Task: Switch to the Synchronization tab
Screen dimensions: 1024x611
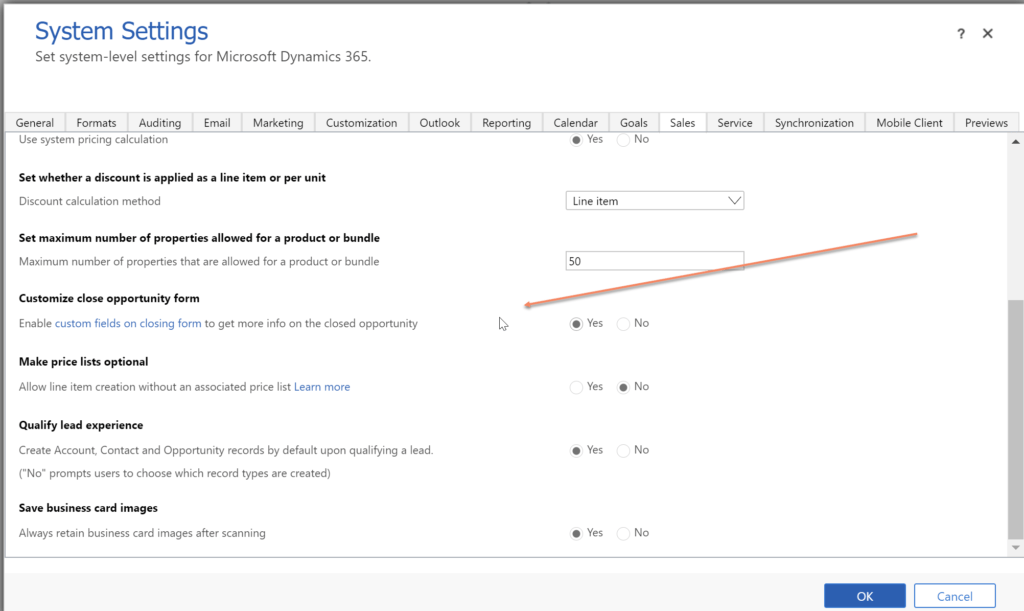Action: pos(814,123)
